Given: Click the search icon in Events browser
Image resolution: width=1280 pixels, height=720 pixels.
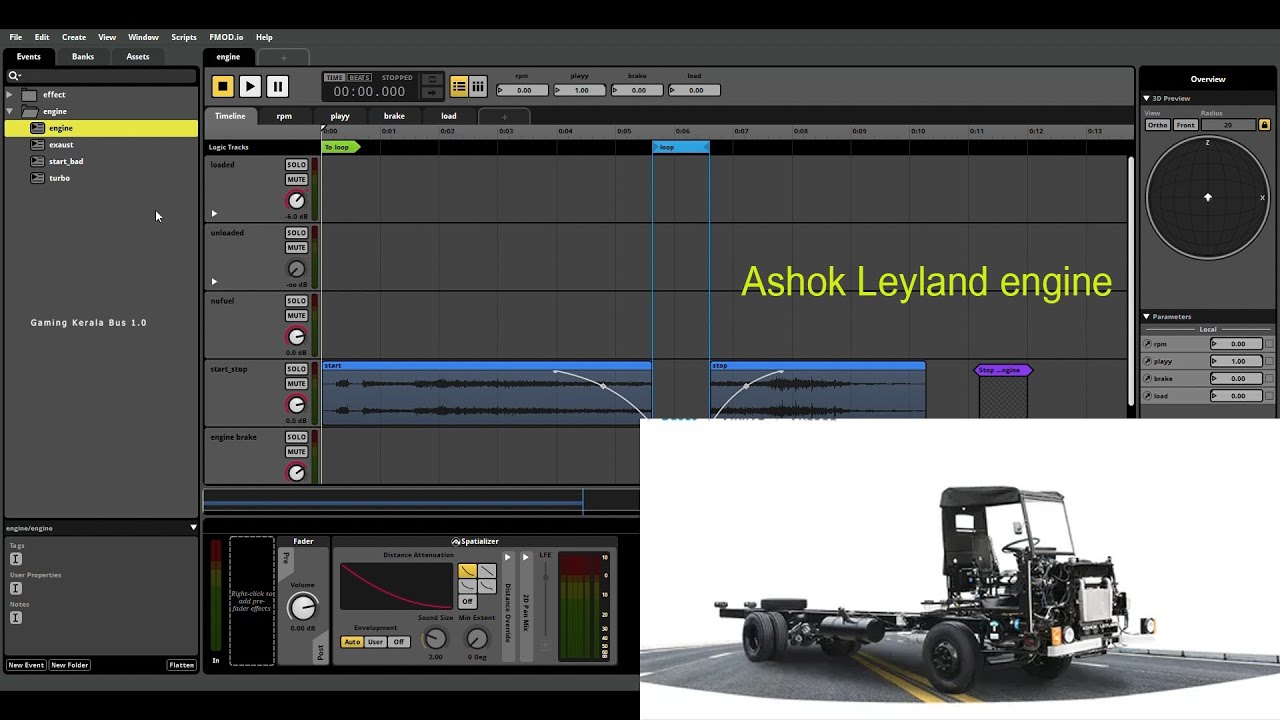Looking at the screenshot, I should (x=14, y=76).
